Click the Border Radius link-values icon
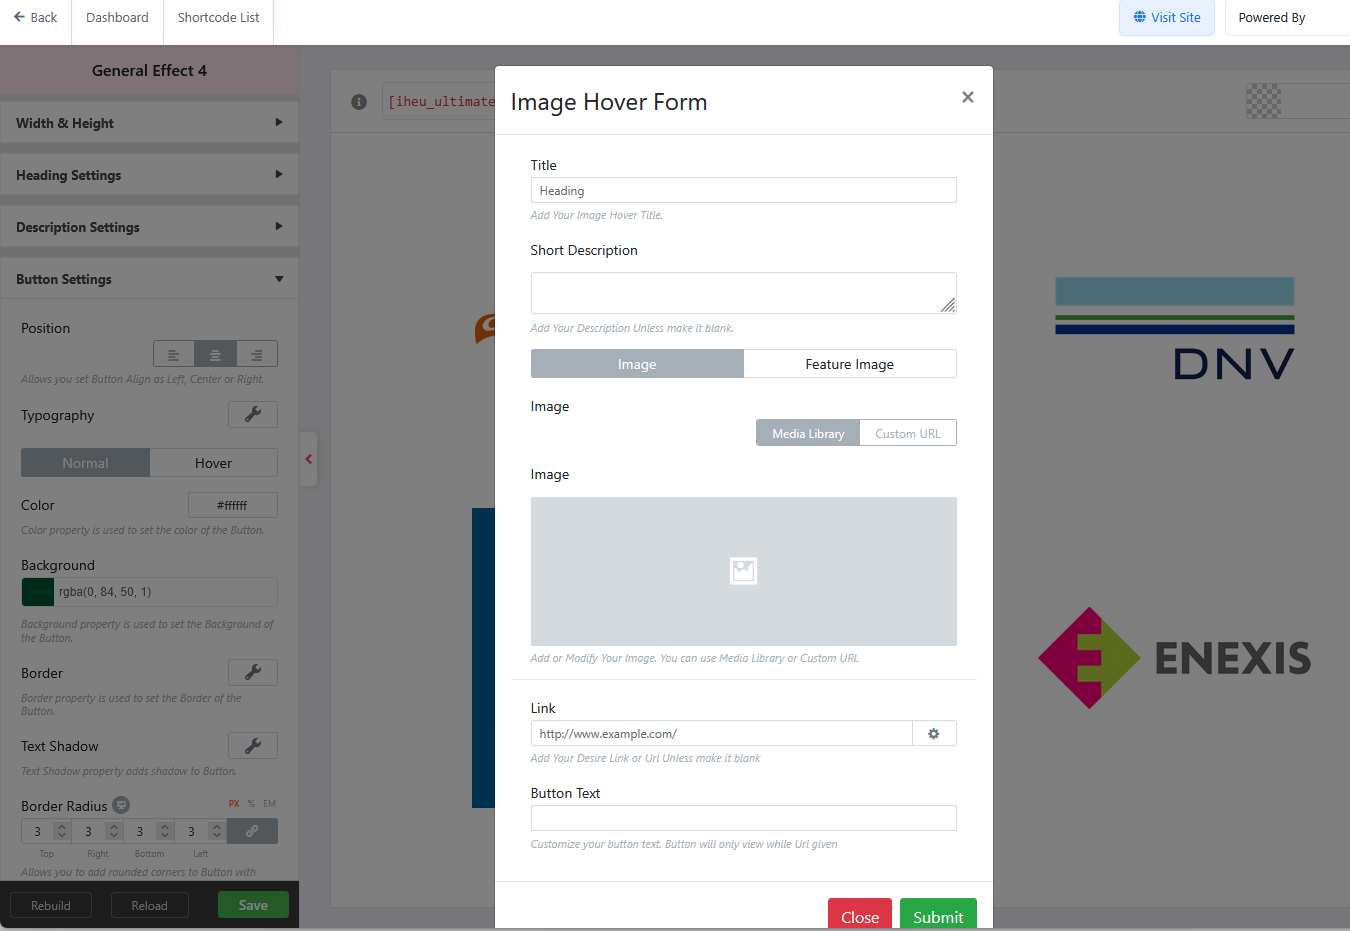1350x931 pixels. (x=252, y=831)
